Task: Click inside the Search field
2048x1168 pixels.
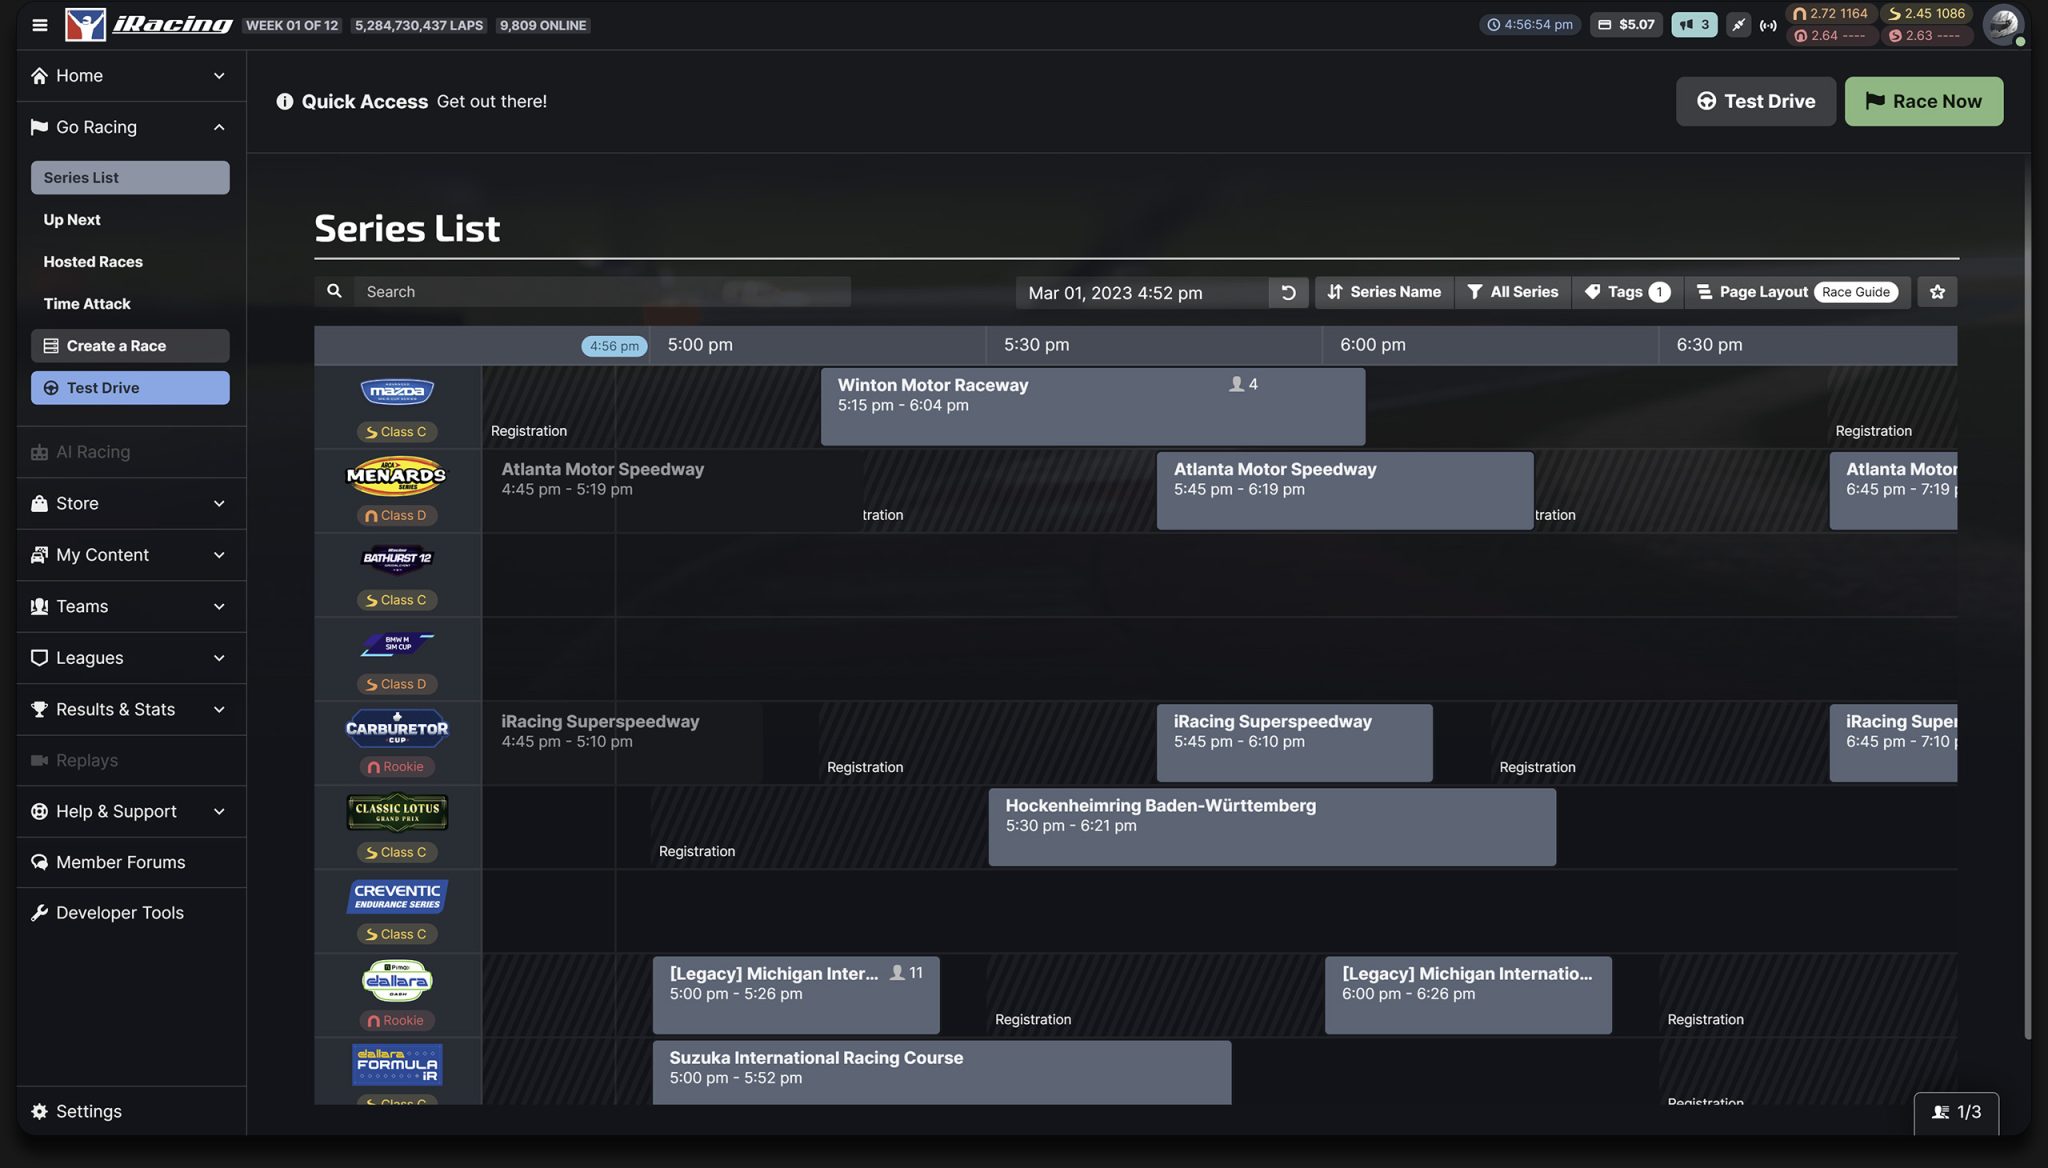Action: tap(600, 291)
